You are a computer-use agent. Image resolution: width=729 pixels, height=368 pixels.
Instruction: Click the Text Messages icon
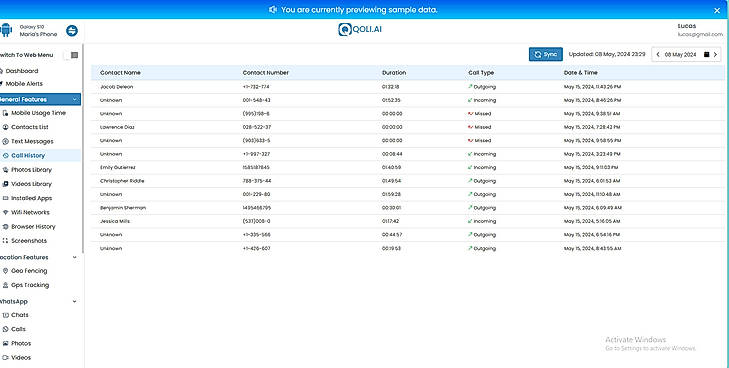click(x=6, y=141)
